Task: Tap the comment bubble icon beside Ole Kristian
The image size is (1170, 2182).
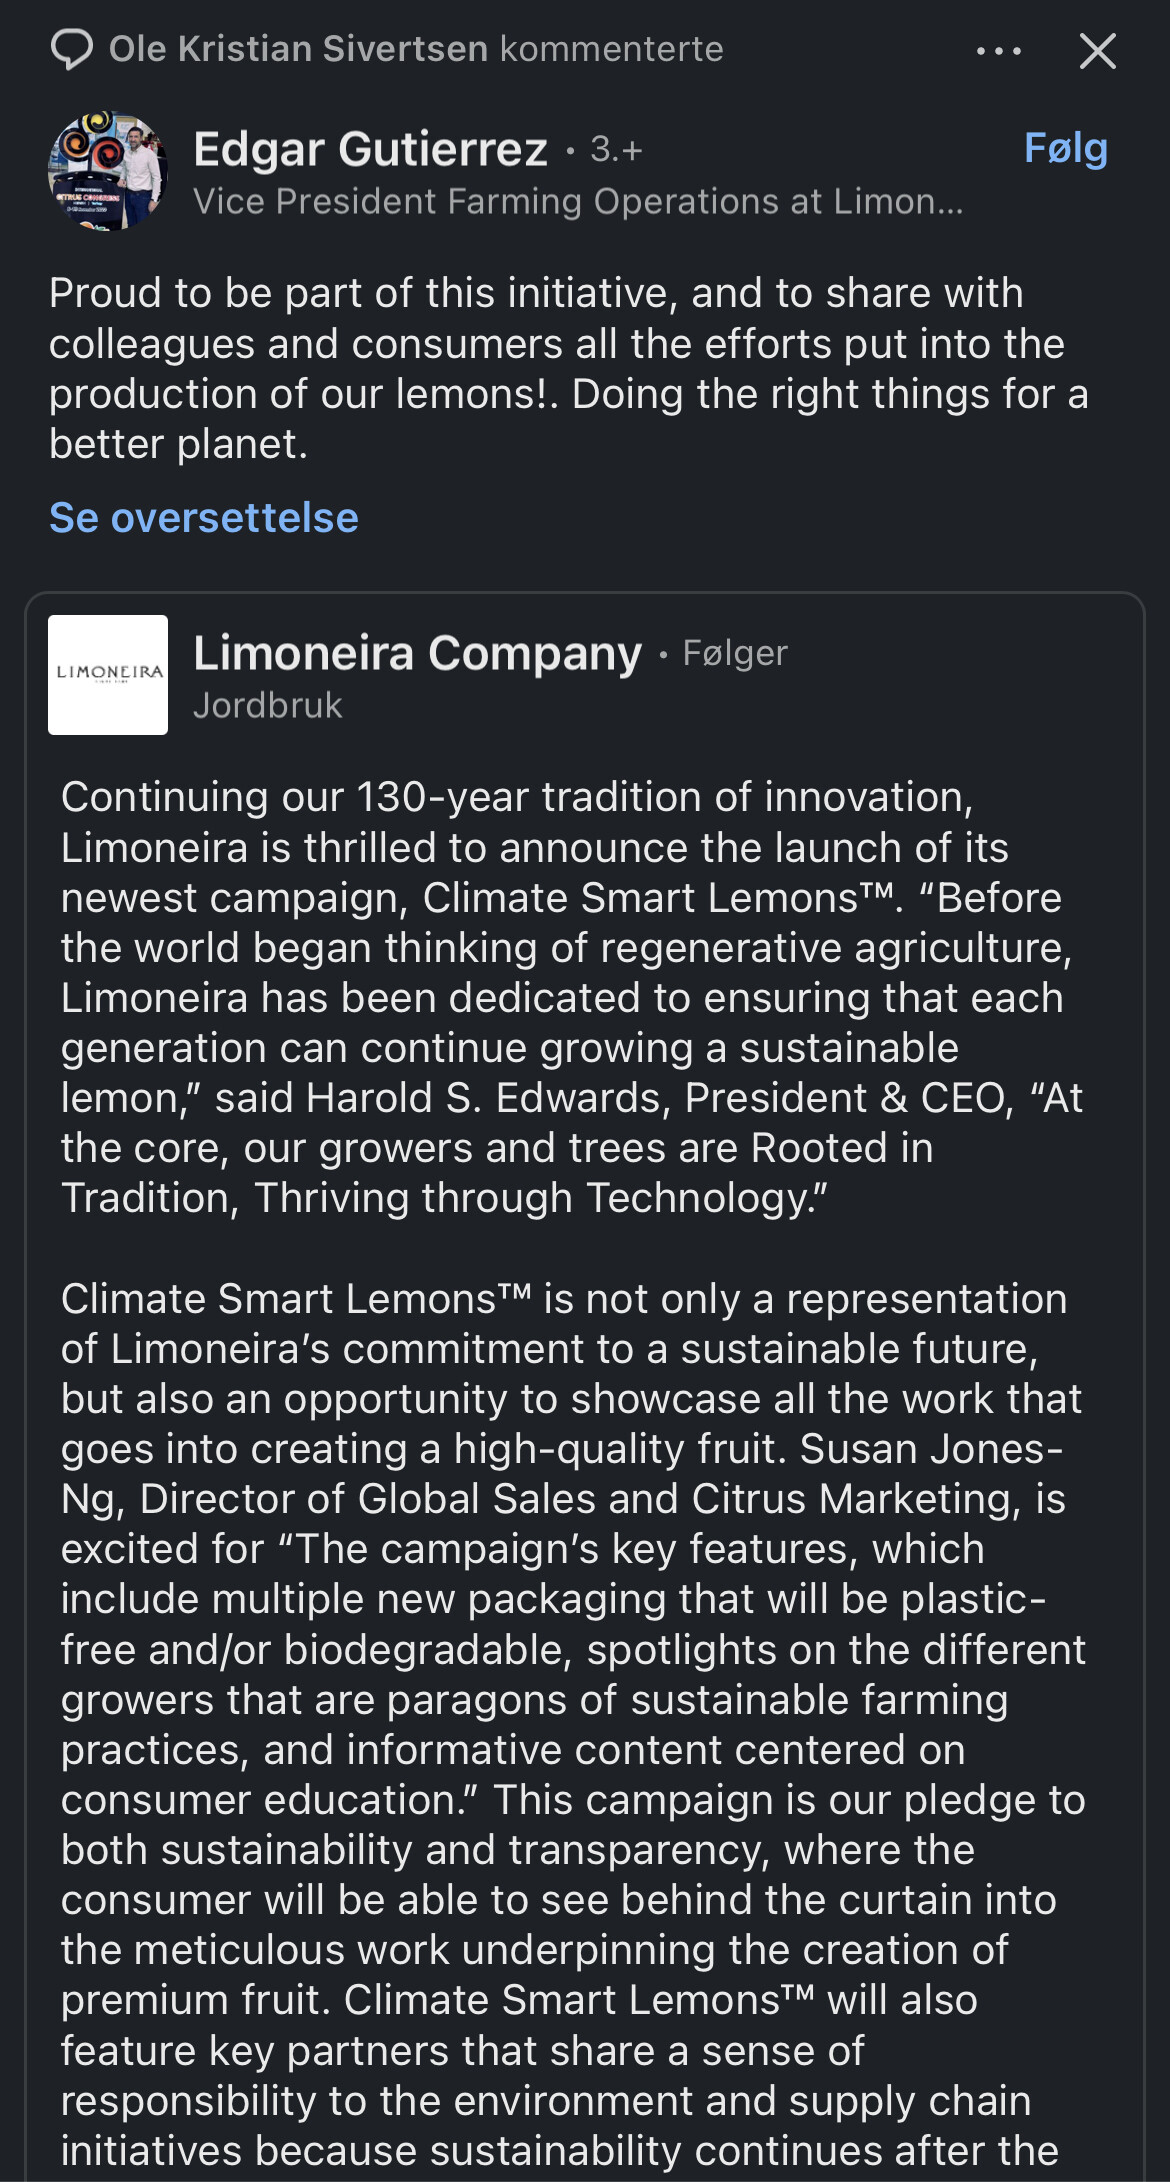Action: (x=72, y=49)
